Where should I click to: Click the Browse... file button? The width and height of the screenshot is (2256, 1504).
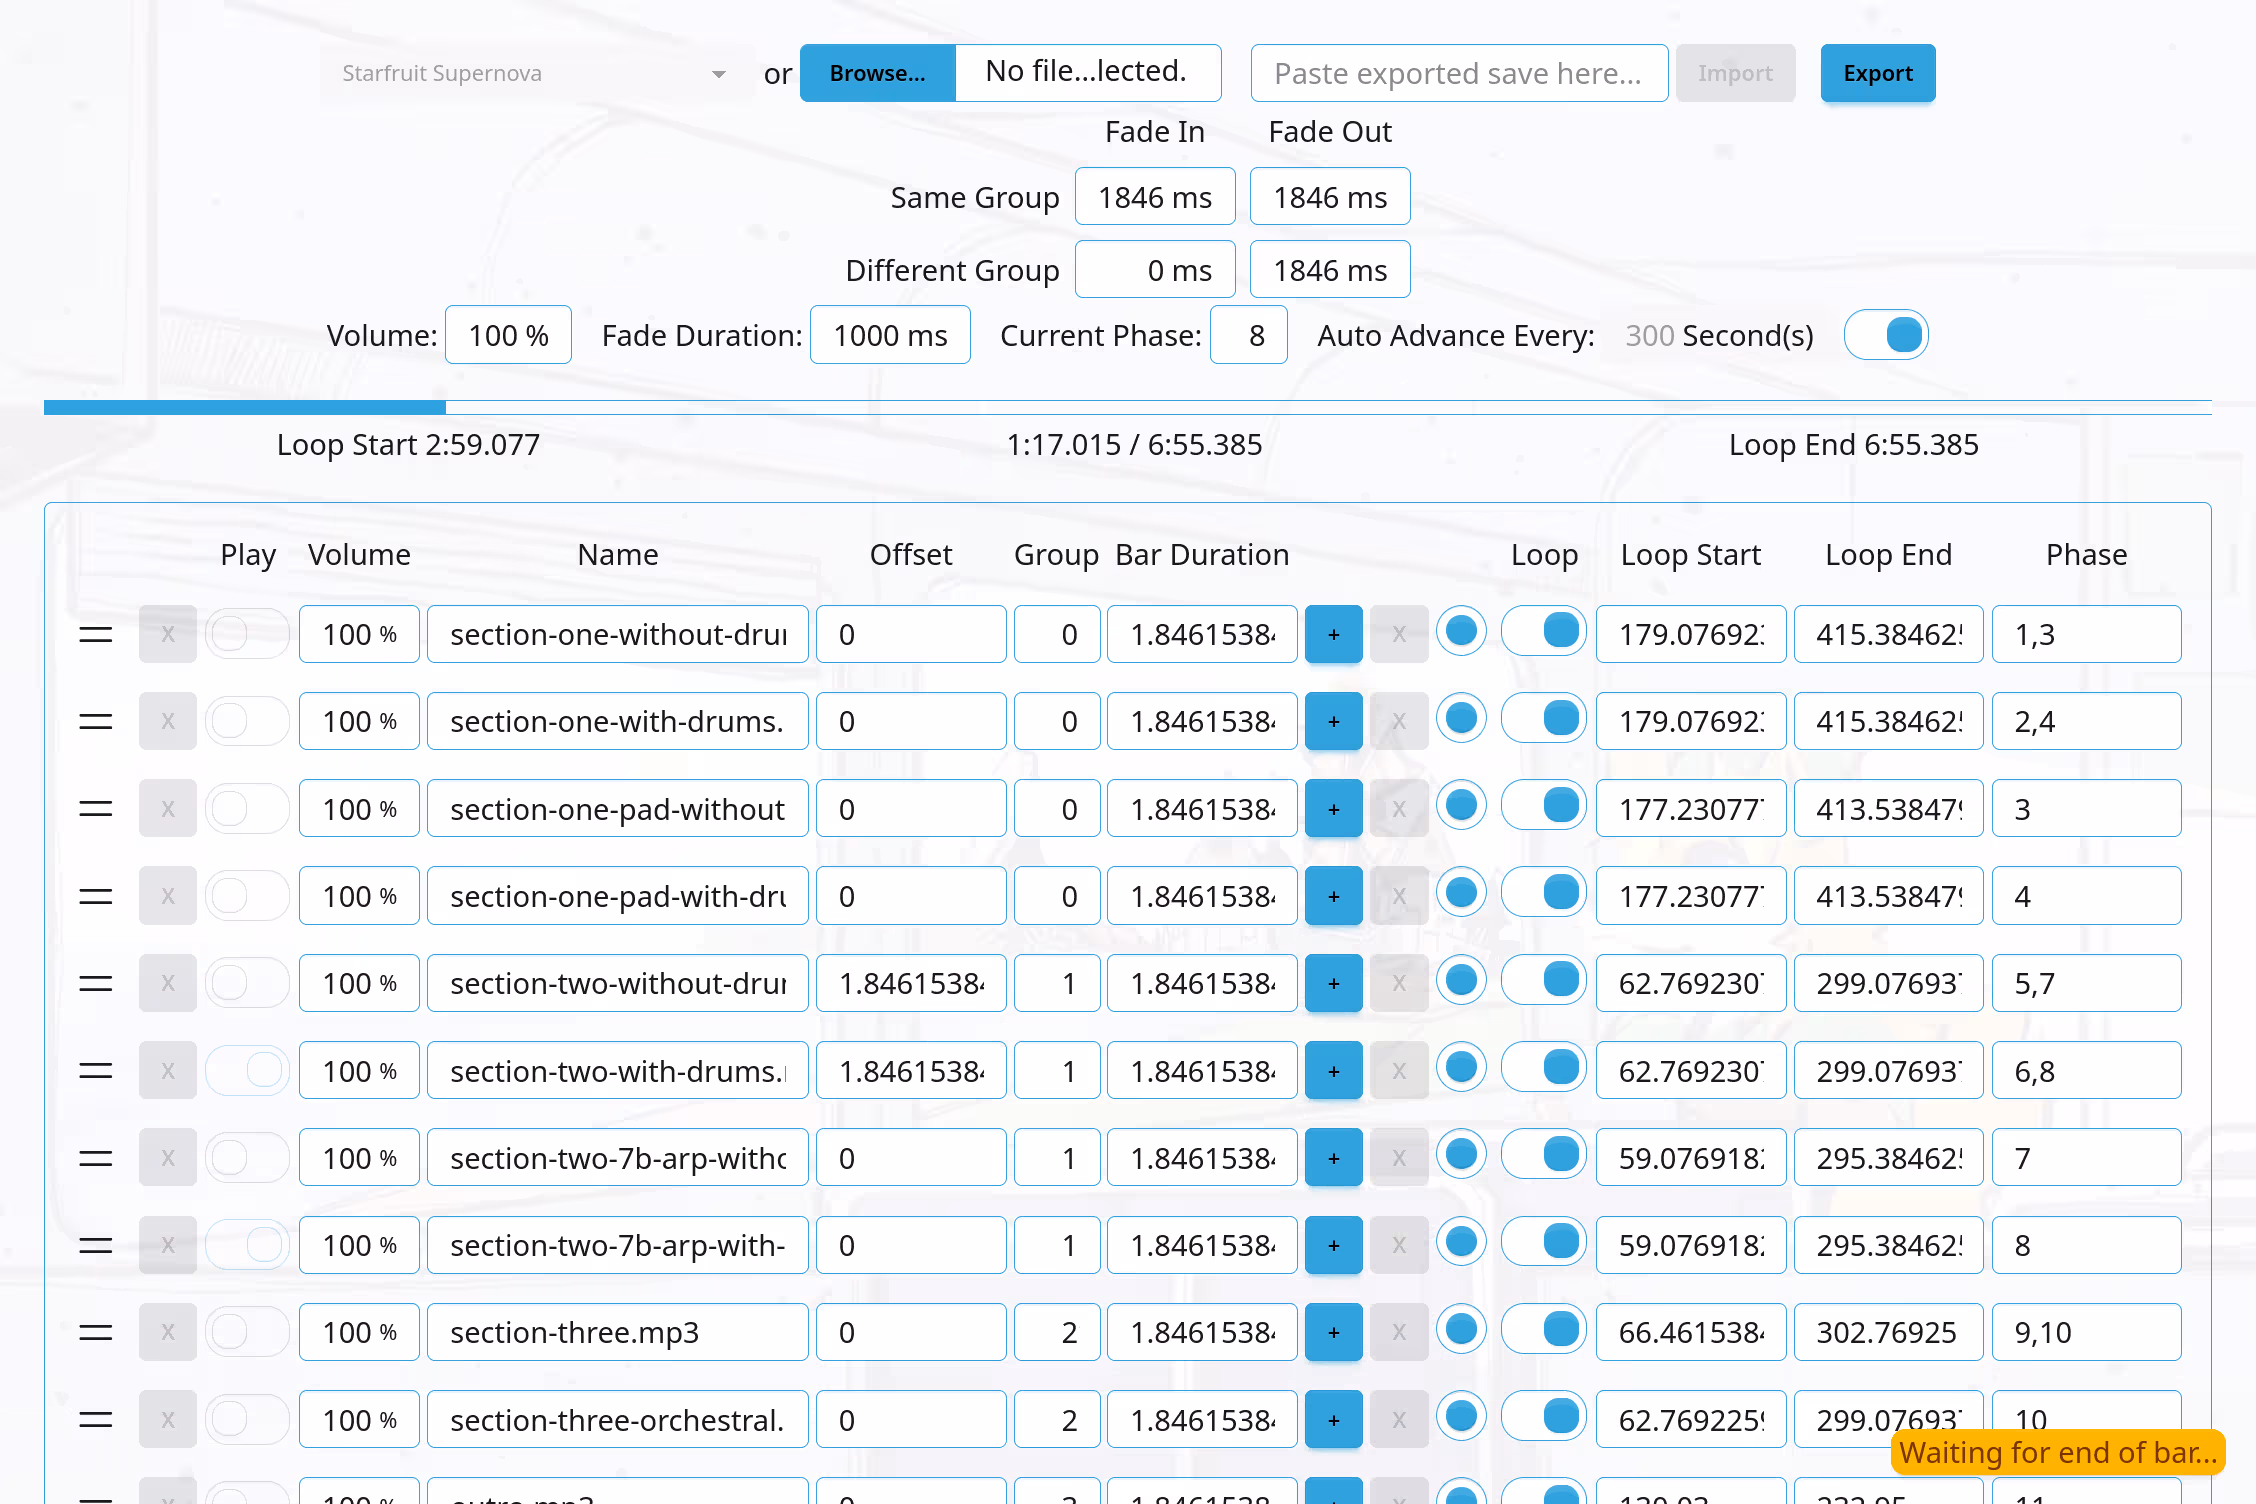click(x=877, y=73)
